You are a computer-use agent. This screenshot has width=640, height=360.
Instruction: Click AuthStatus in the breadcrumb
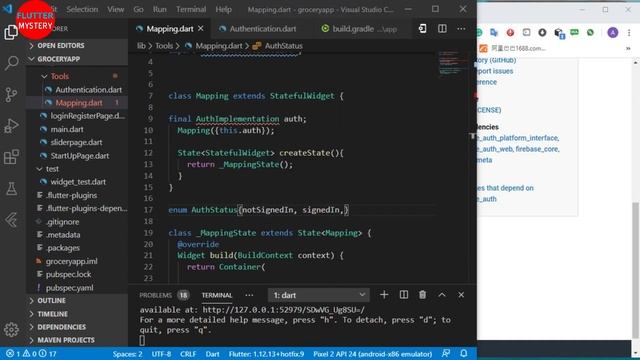pos(284,46)
